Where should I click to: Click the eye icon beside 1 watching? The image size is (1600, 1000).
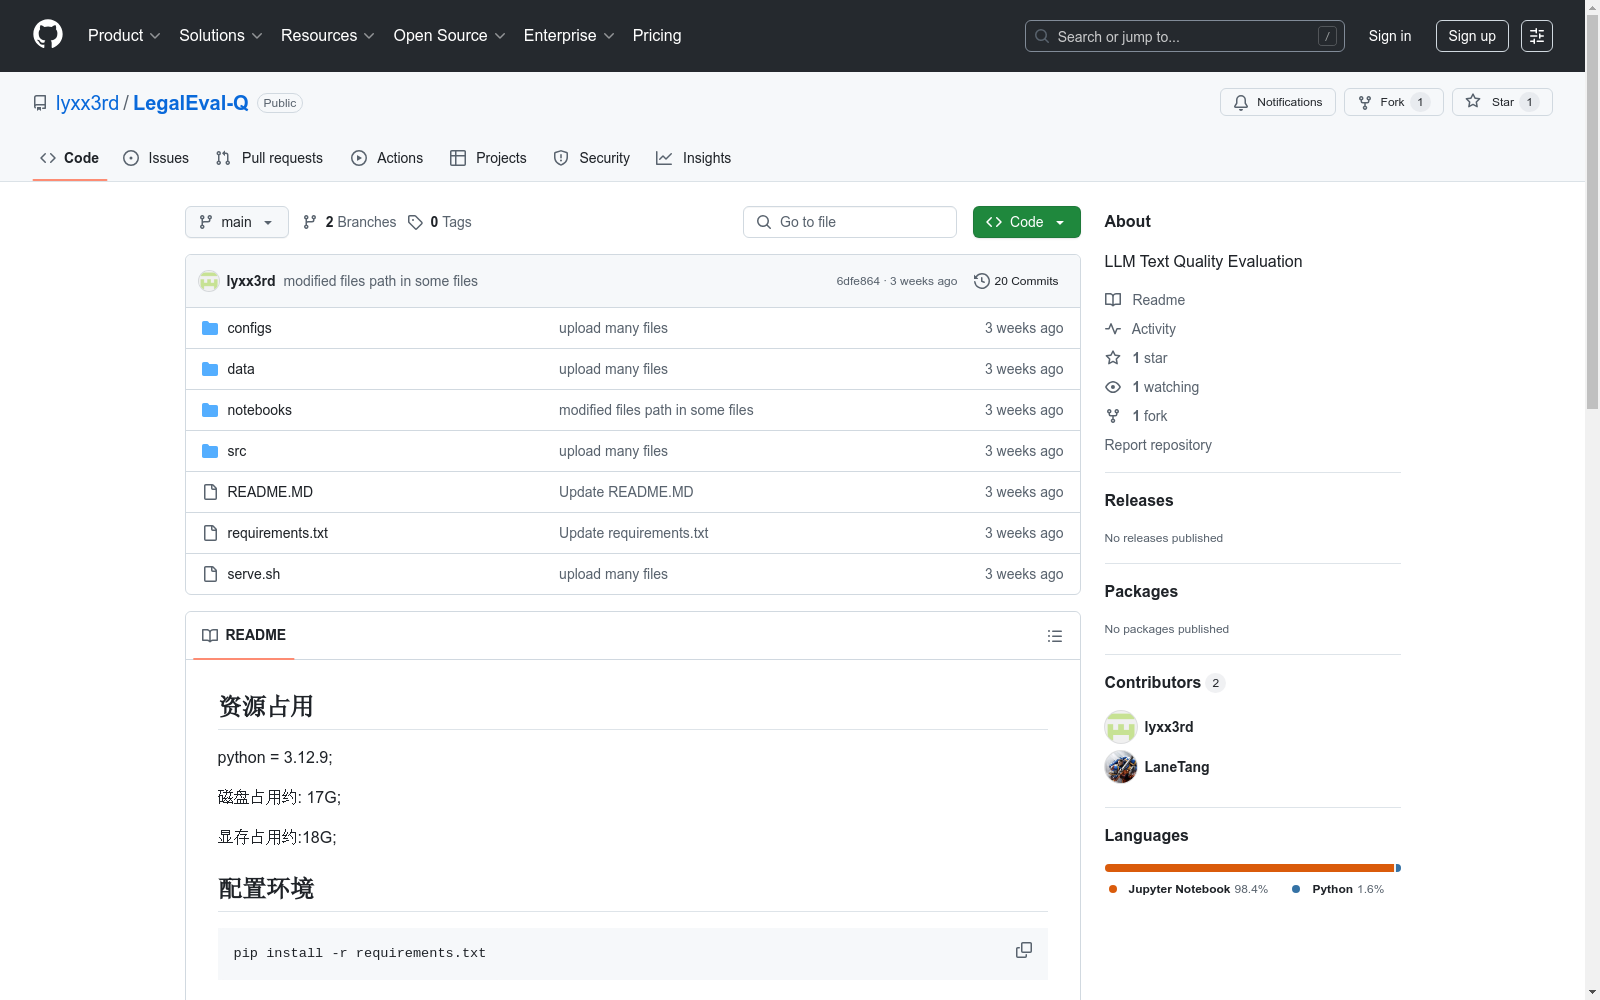click(x=1113, y=387)
